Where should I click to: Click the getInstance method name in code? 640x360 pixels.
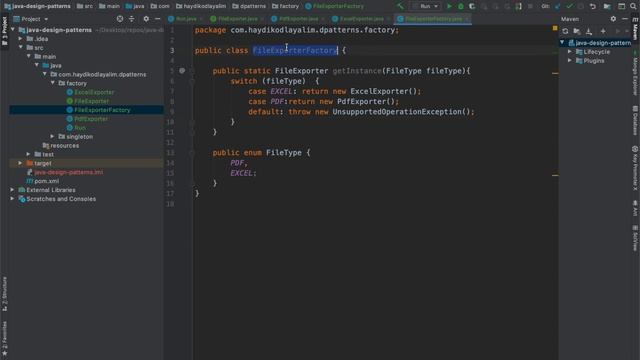click(x=357, y=71)
